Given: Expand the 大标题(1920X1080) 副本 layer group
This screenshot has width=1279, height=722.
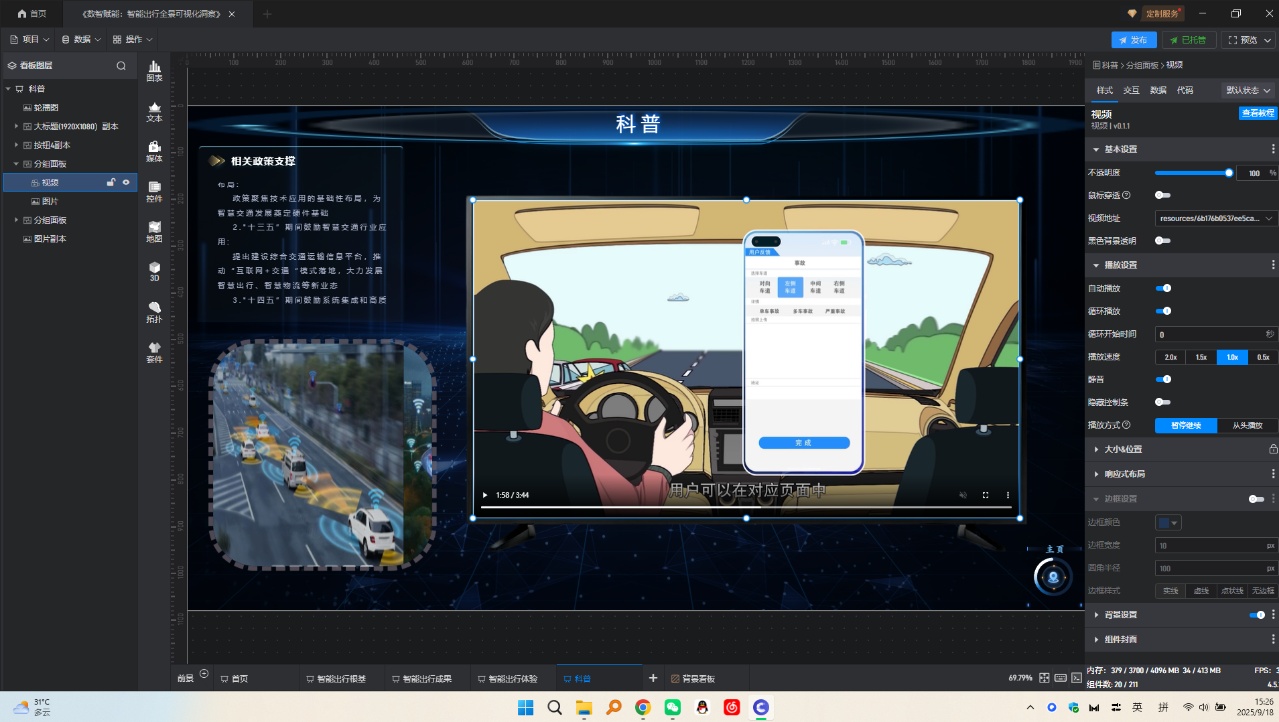Looking at the screenshot, I should click(16, 126).
